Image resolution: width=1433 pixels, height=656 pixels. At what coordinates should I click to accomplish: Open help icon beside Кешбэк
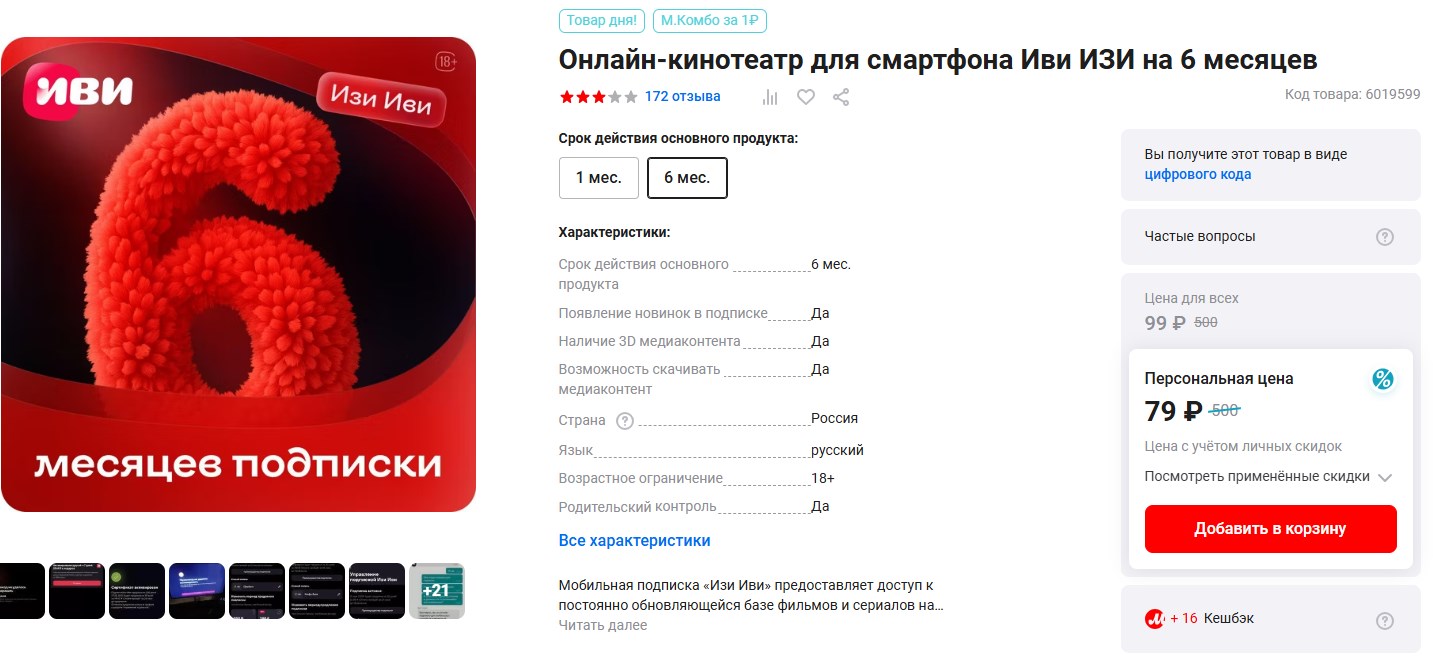pos(1384,620)
